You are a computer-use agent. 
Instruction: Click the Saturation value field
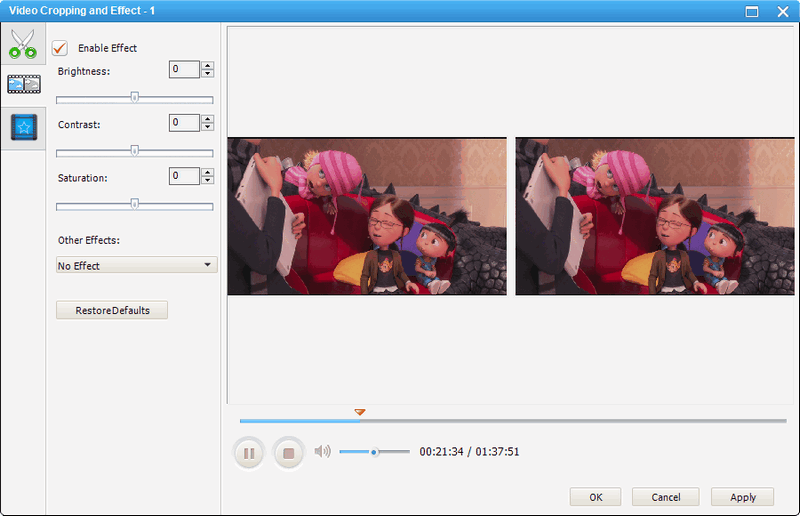click(184, 177)
